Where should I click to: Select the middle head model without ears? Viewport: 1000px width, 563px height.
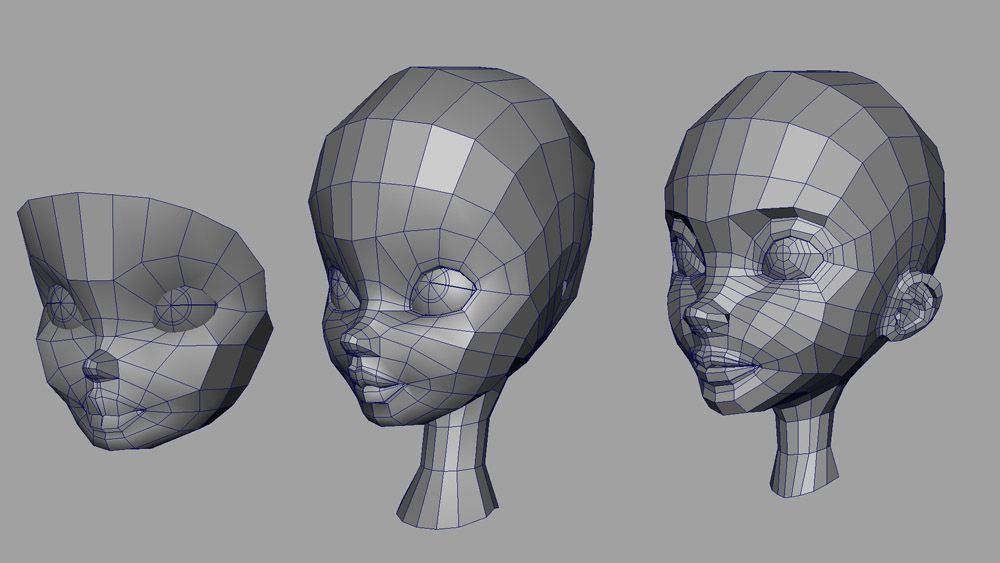tap(452, 297)
